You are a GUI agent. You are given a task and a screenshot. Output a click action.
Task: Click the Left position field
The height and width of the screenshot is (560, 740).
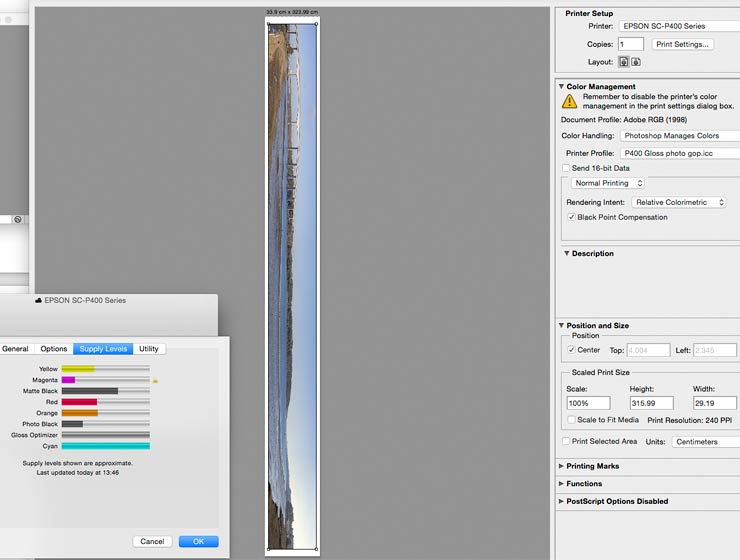[715, 350]
